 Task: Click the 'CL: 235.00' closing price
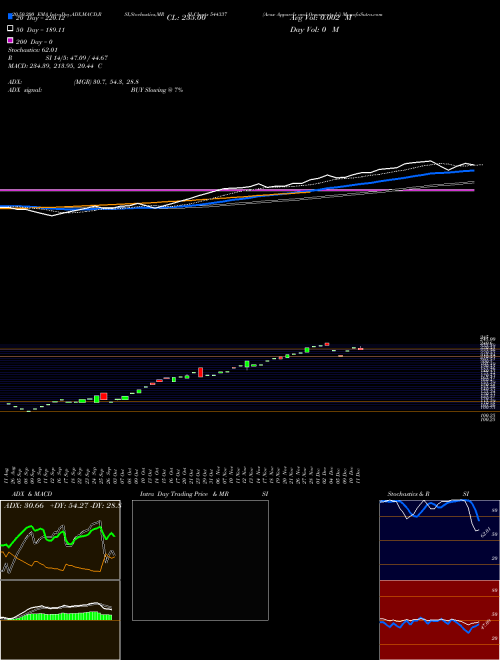pyautogui.click(x=186, y=18)
